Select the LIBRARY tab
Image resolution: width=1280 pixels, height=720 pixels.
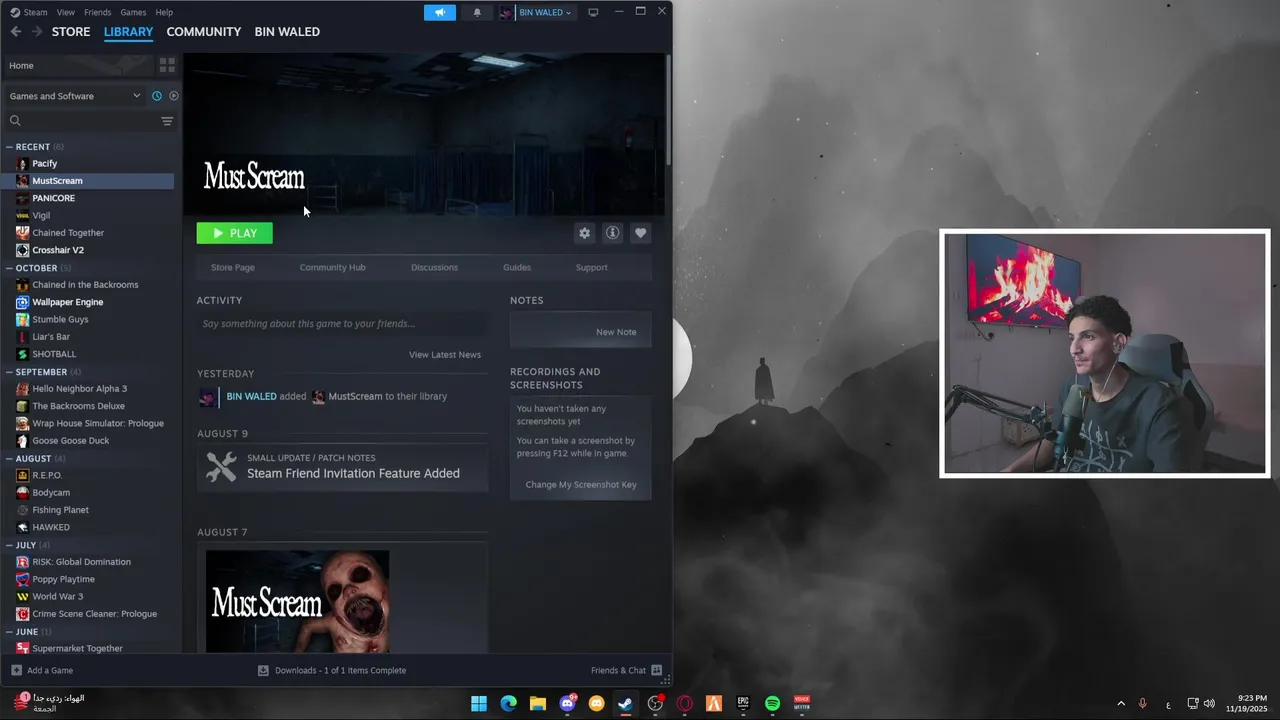pyautogui.click(x=128, y=32)
